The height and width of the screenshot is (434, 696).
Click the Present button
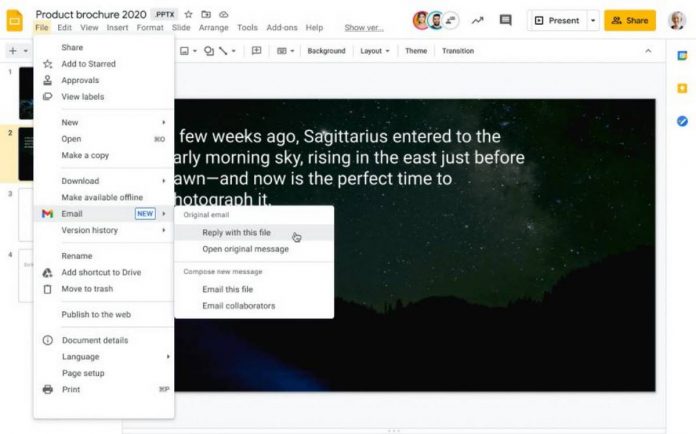(557, 20)
